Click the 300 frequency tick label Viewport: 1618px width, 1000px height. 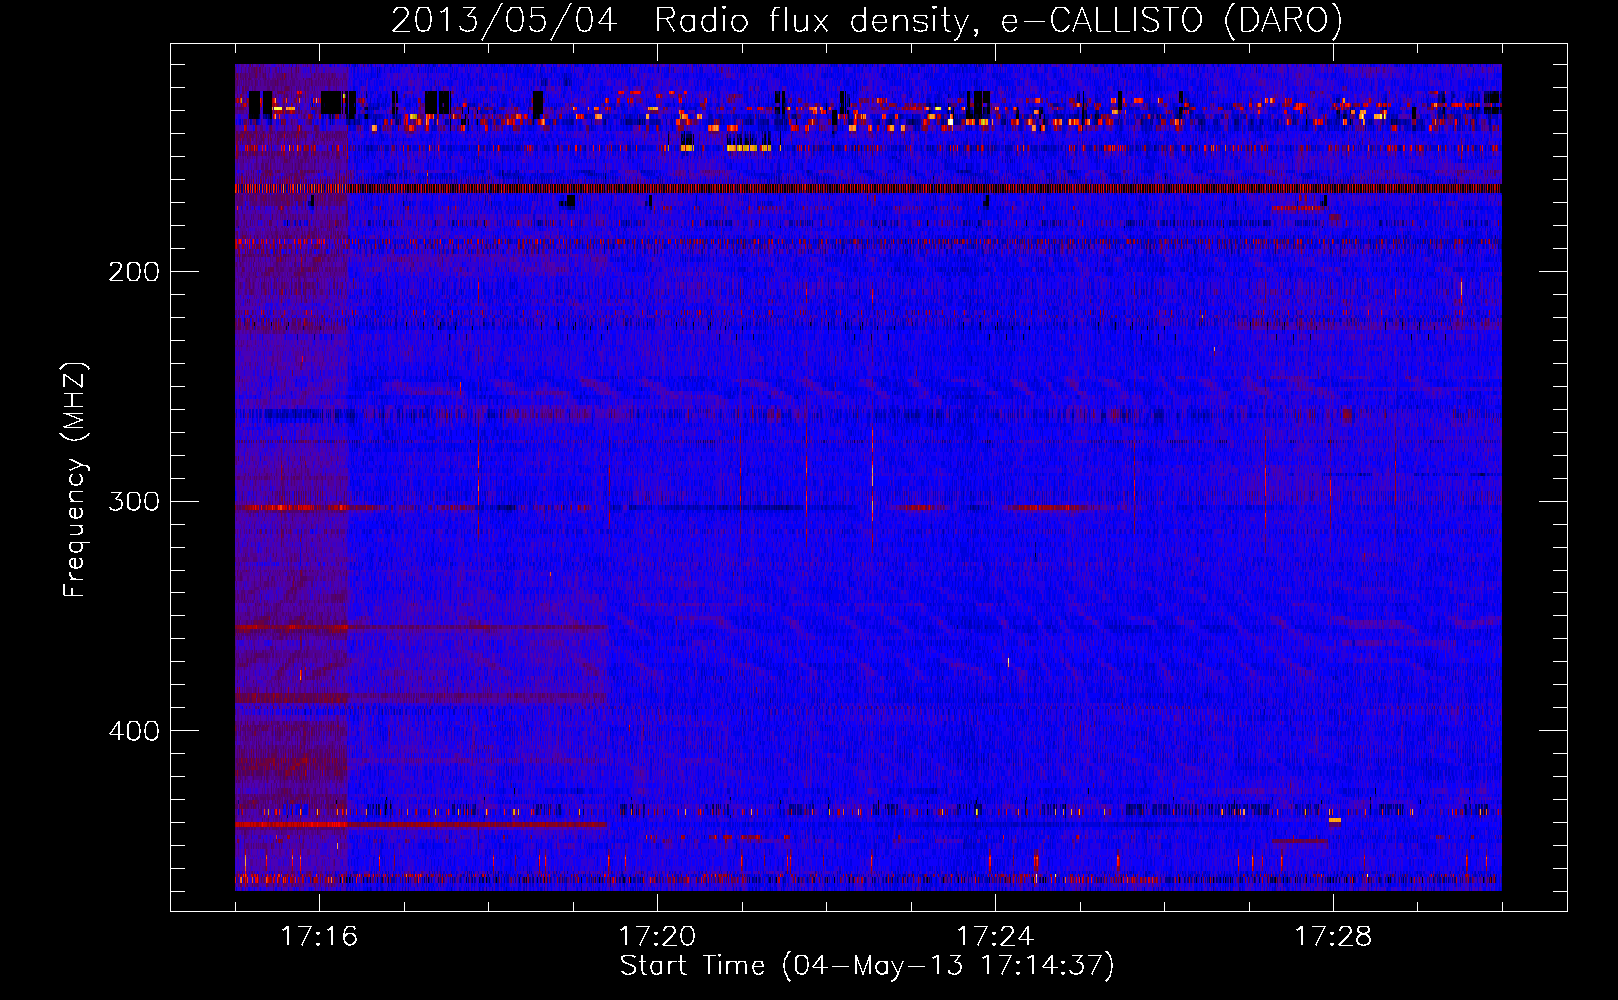point(134,501)
